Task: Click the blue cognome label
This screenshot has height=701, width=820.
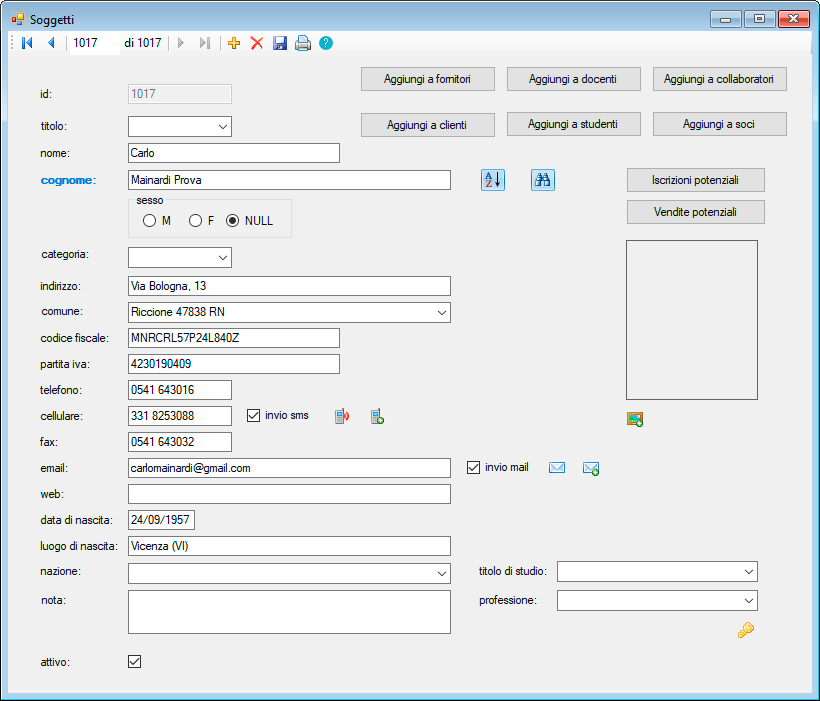Action: pos(69,180)
